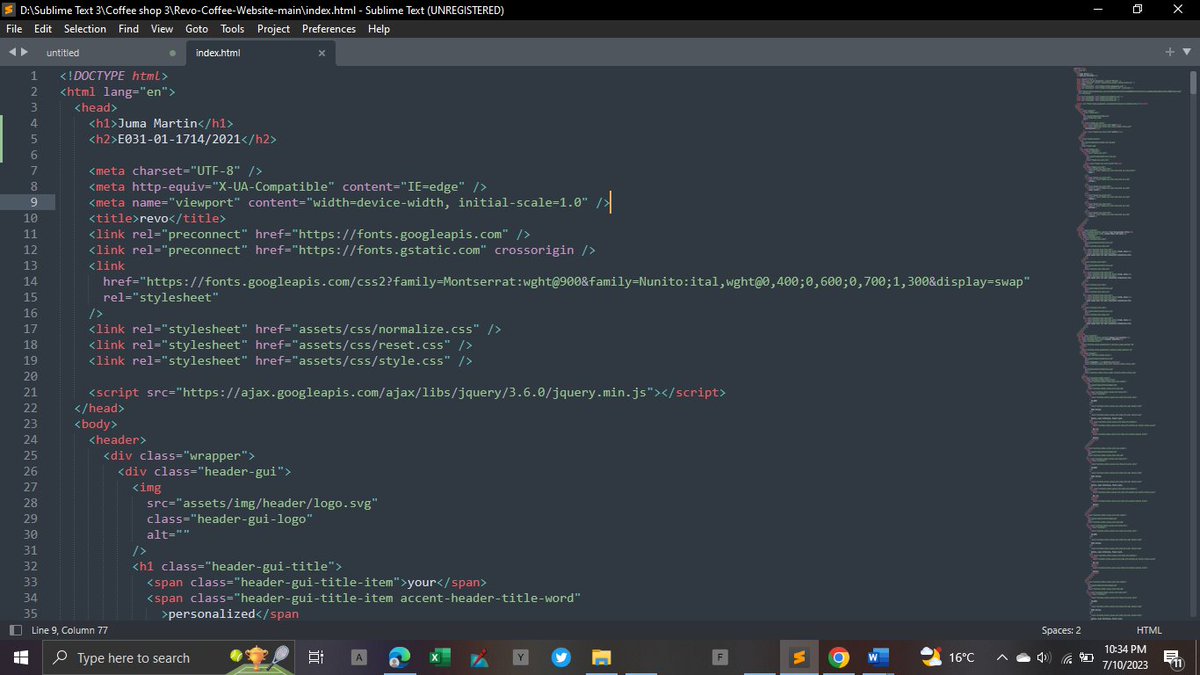Click the header-gui-logo class value
Image resolution: width=1200 pixels, height=675 pixels.
tap(248, 519)
